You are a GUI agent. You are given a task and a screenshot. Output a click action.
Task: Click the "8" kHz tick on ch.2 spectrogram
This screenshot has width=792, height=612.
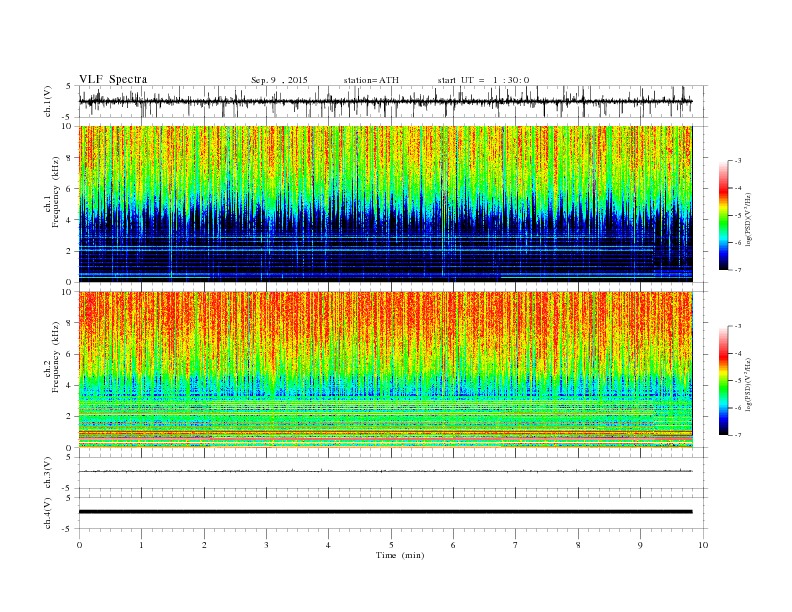(70, 323)
